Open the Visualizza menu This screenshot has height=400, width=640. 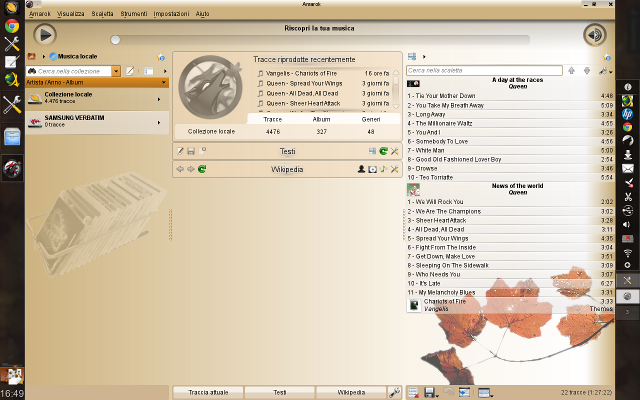pos(71,14)
